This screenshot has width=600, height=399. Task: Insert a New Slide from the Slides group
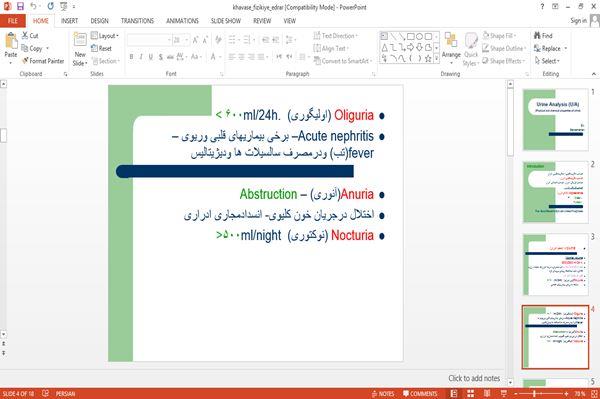coord(80,49)
